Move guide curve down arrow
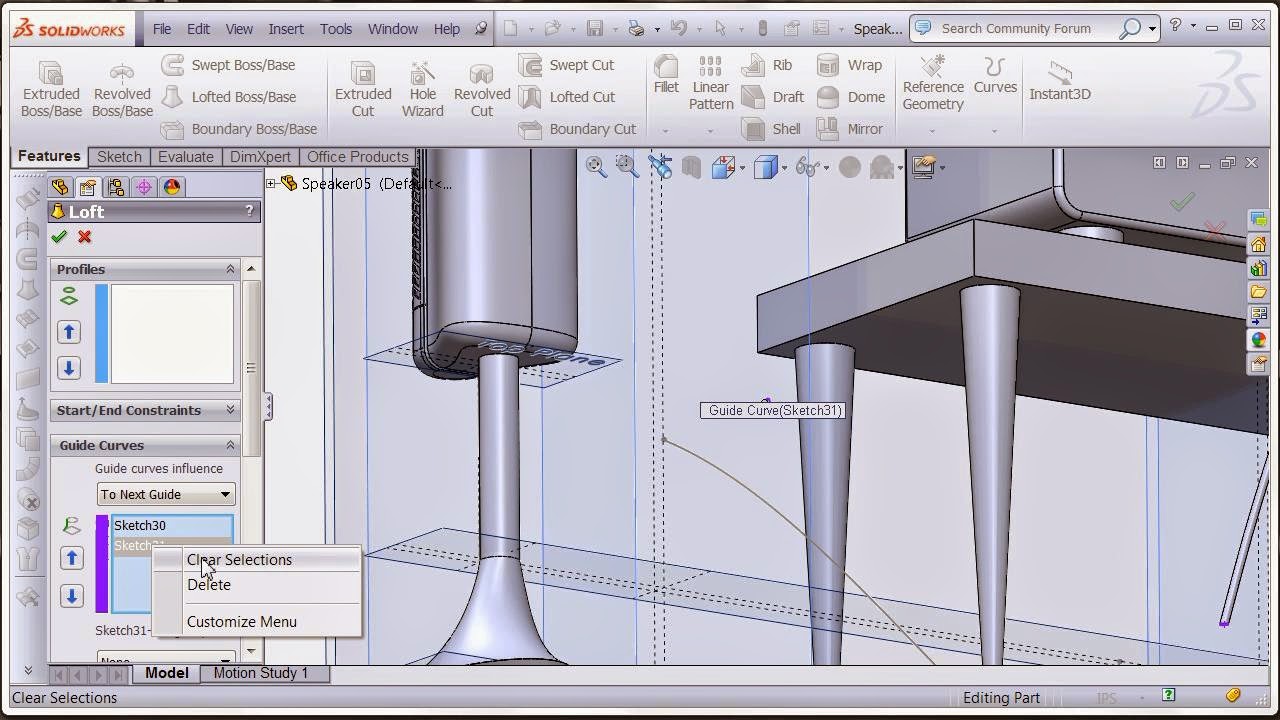The image size is (1280, 720). (71, 596)
